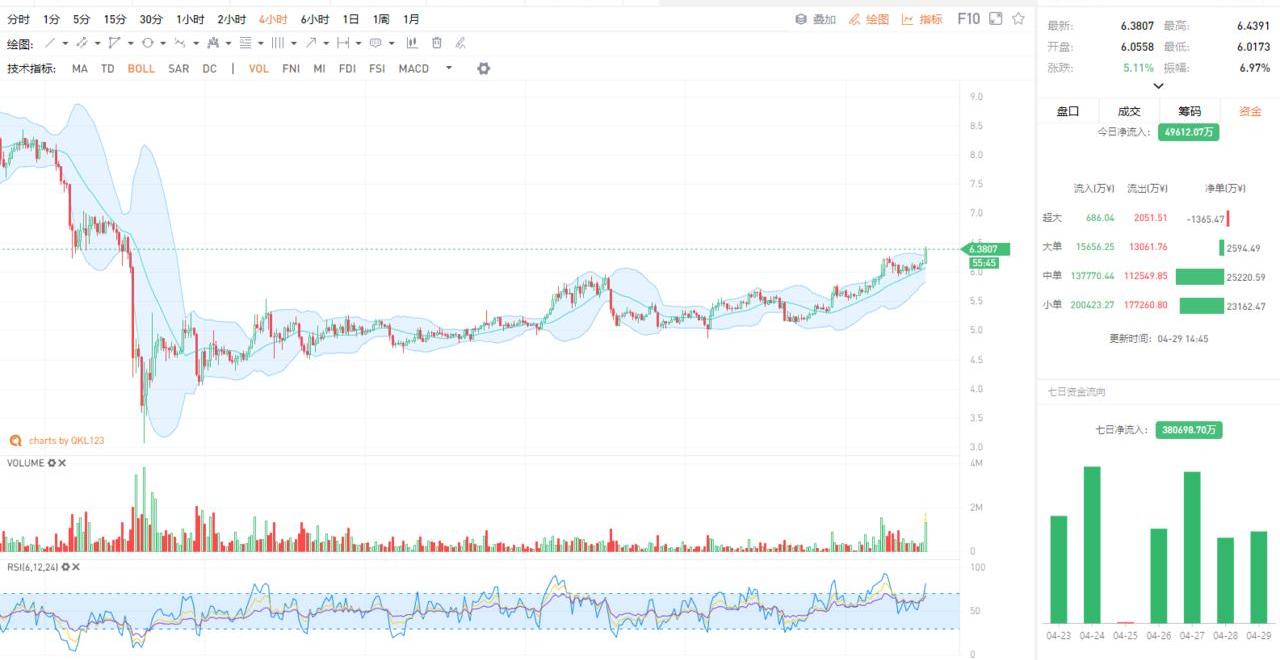The width and height of the screenshot is (1280, 660).
Task: Click the trash icon to delete drawings
Action: tap(437, 43)
